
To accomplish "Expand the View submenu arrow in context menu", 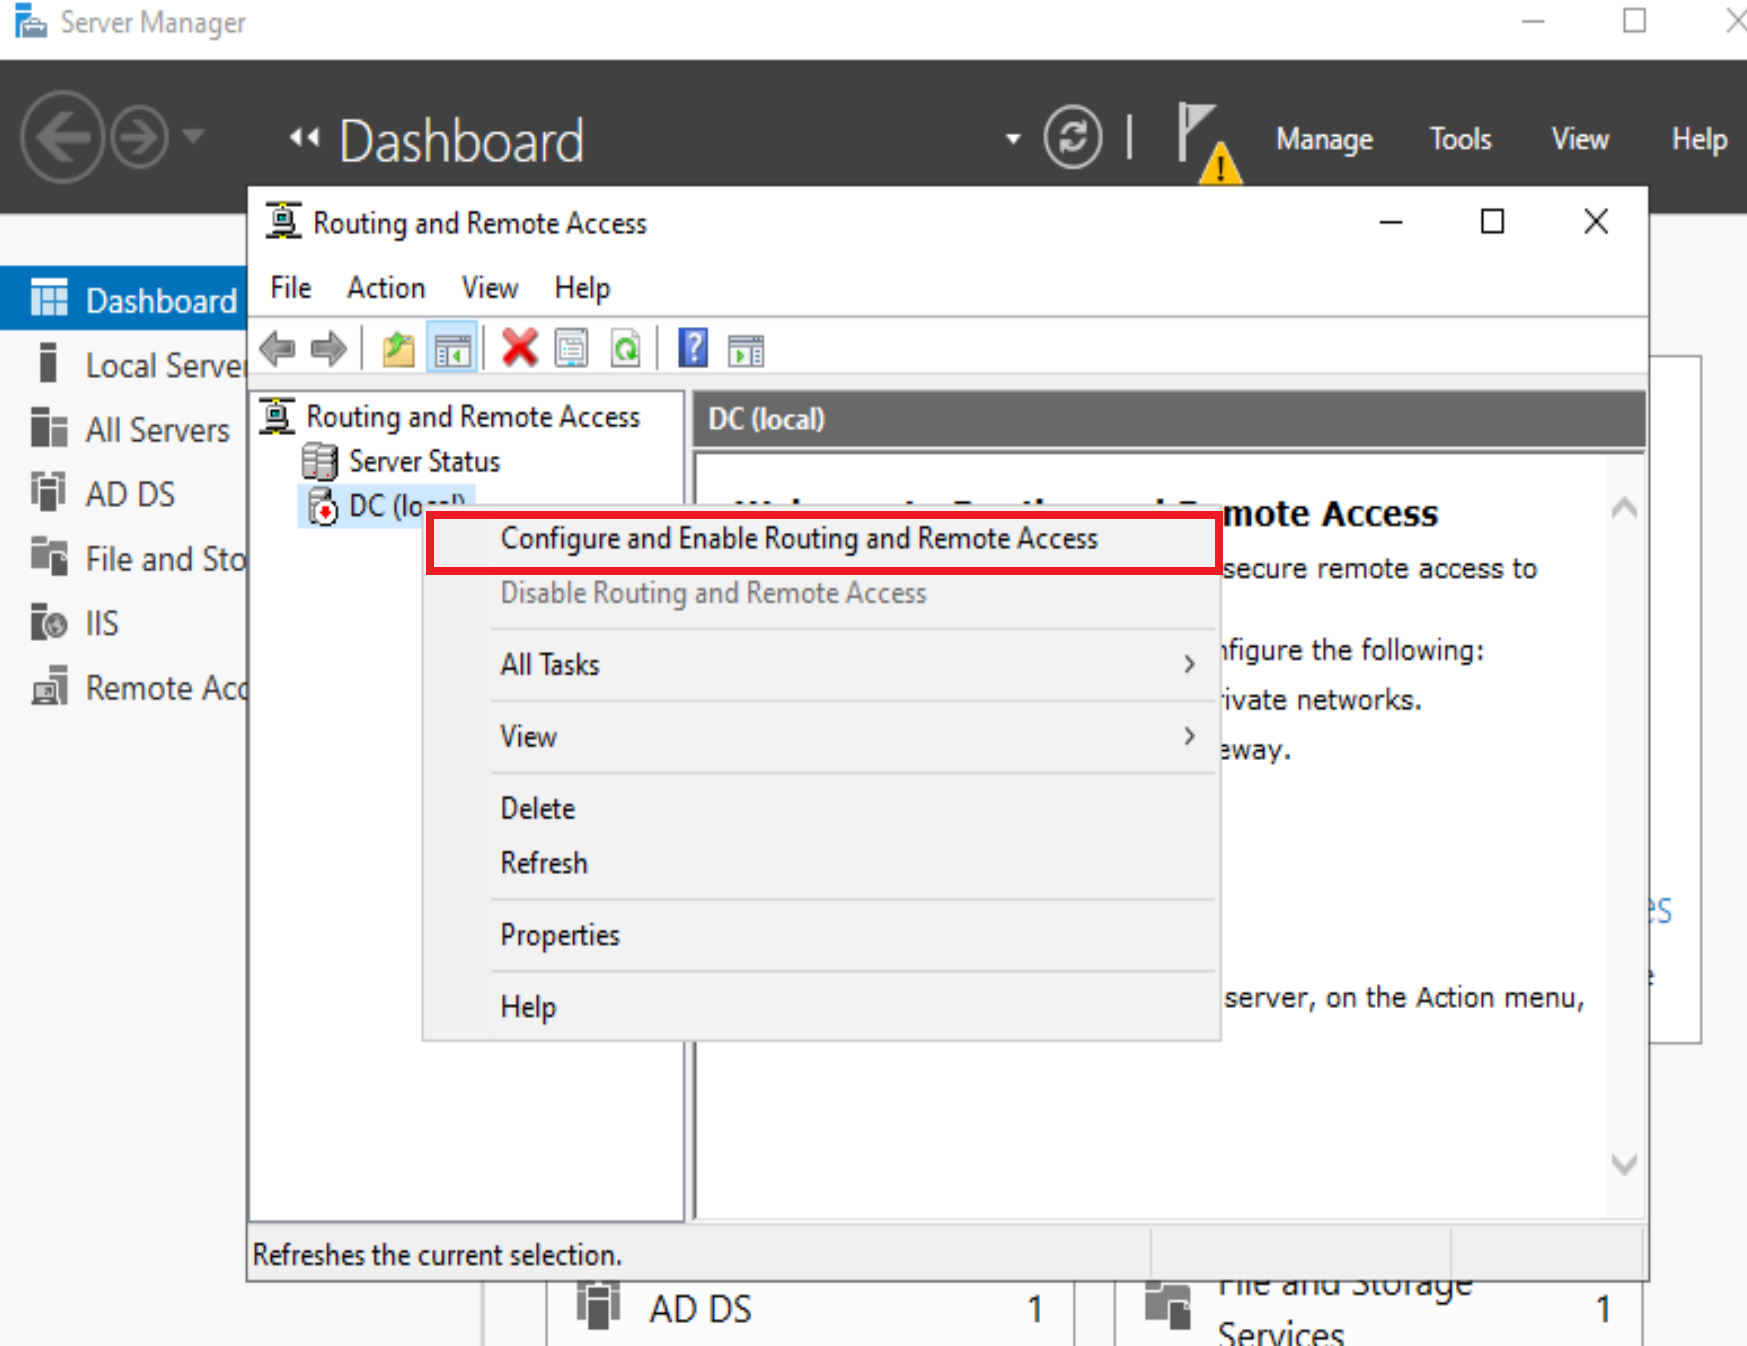I will (x=1189, y=736).
